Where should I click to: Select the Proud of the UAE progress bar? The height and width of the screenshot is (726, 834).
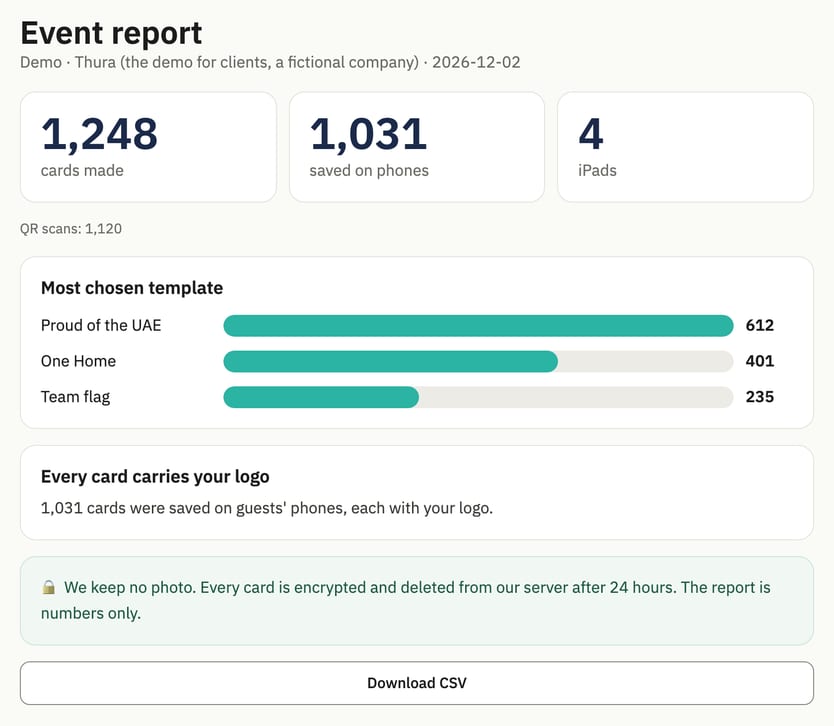click(478, 326)
